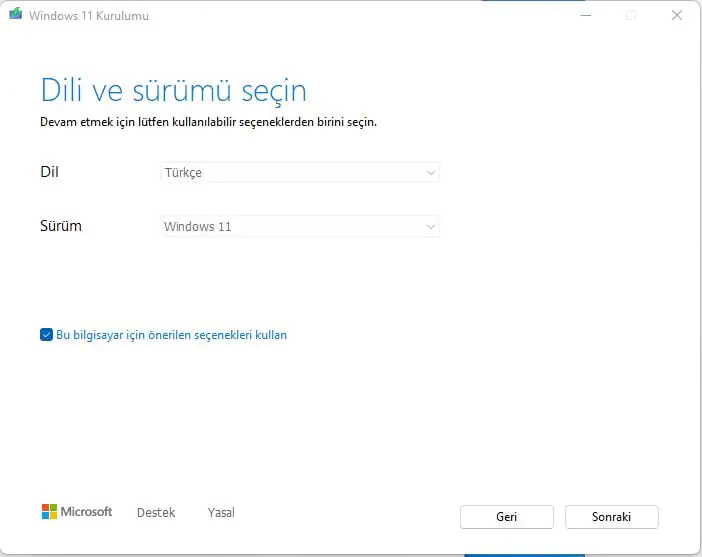Toggle the recommended options checkbox
The height and width of the screenshot is (557, 702).
pyautogui.click(x=46, y=335)
